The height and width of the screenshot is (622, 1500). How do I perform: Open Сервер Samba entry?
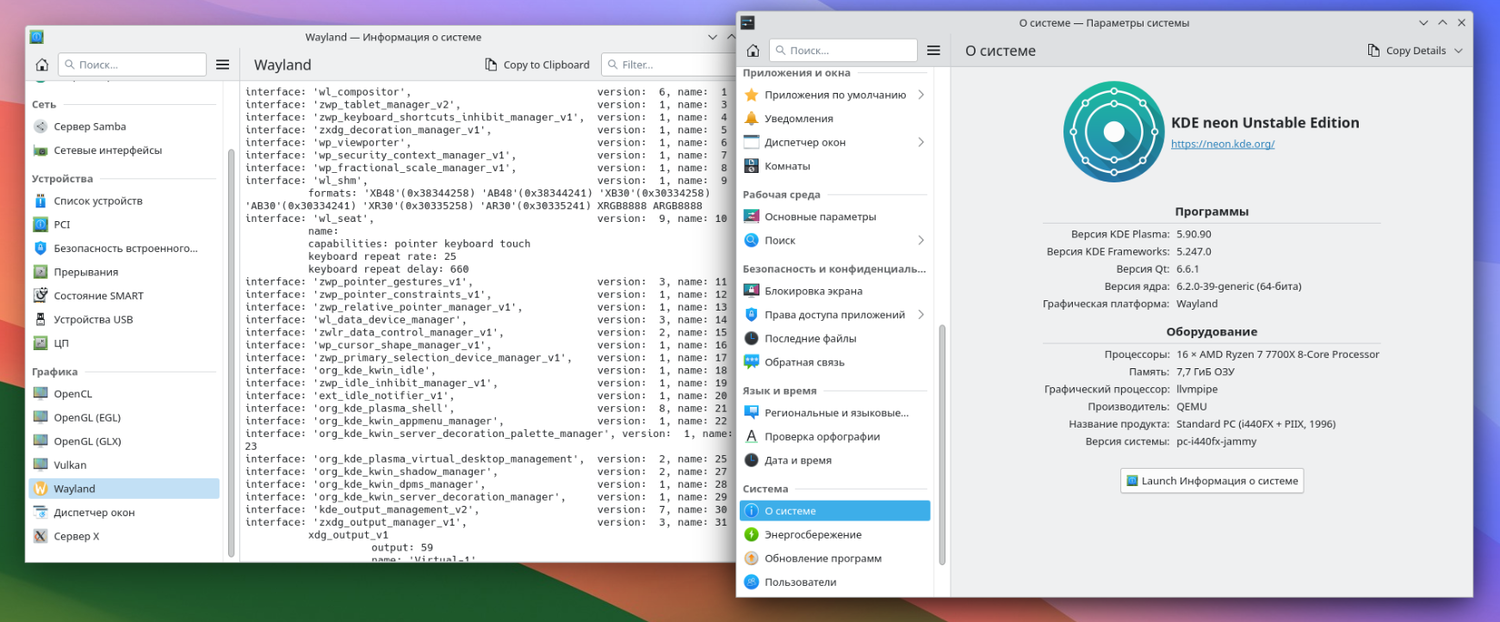(124, 126)
